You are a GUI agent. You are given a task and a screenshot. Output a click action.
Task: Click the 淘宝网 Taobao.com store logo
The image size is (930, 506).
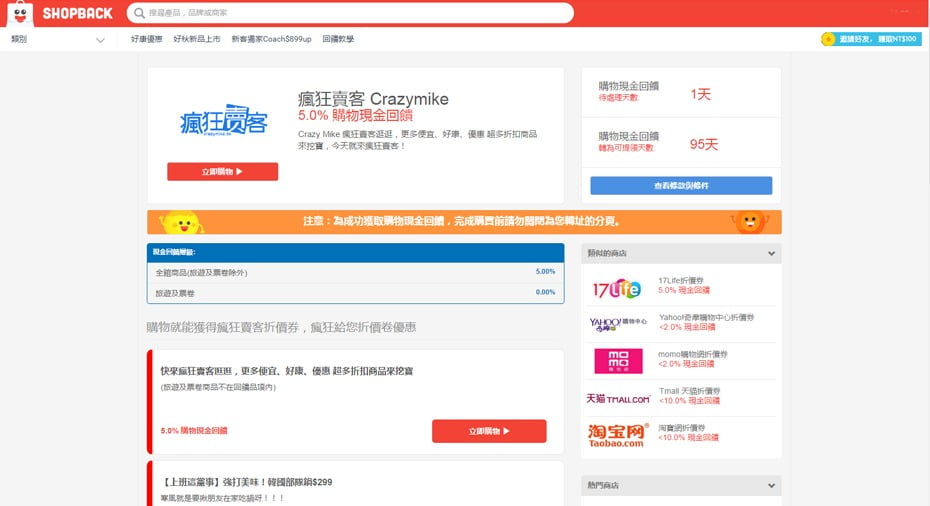pos(618,435)
